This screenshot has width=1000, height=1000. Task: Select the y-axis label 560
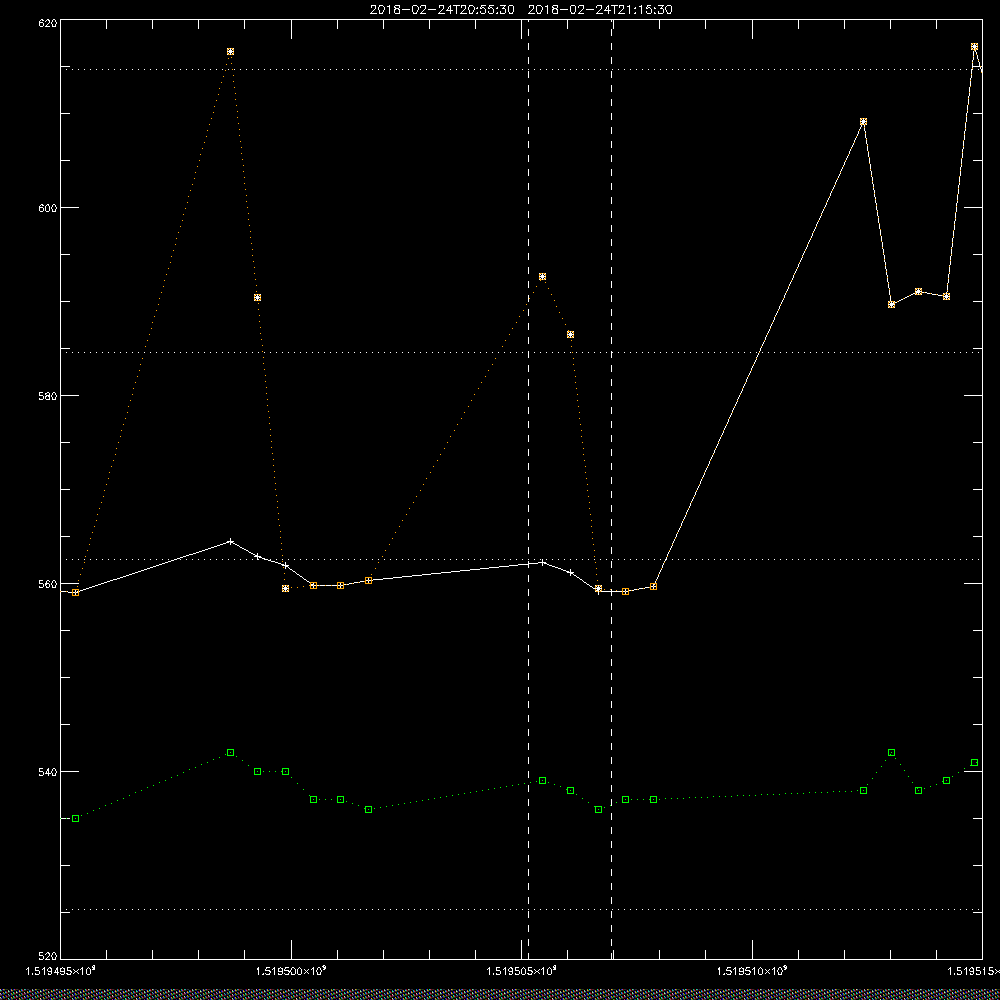[48, 584]
